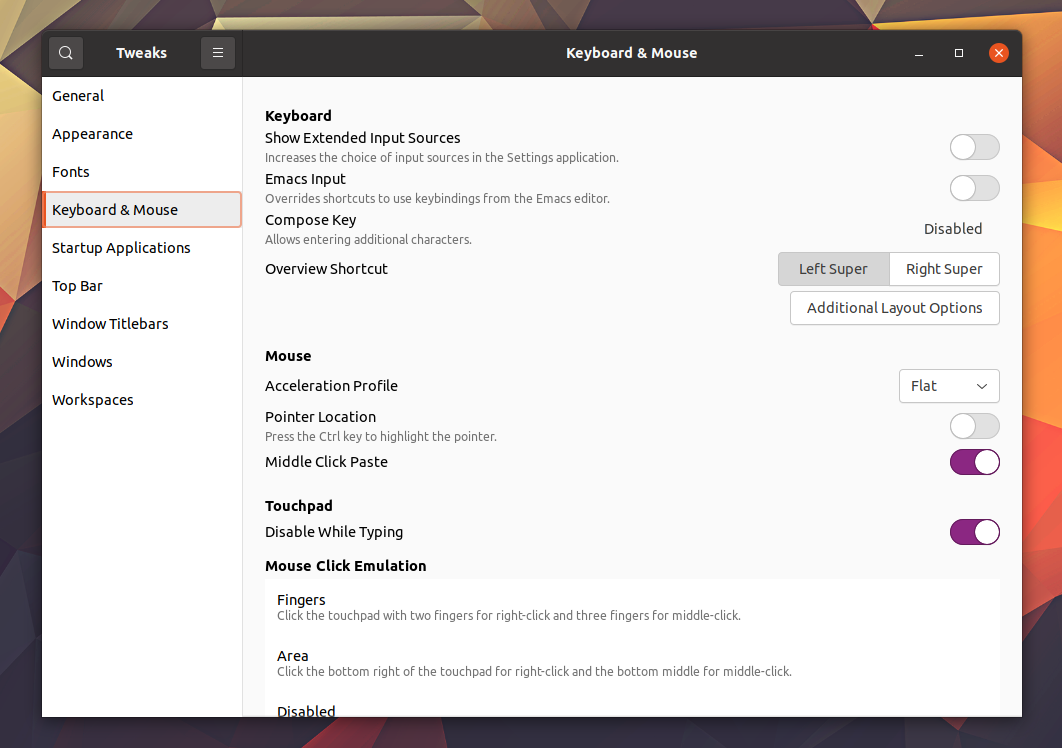The image size is (1062, 748).
Task: Click the General section in the sidebar
Action: (78, 95)
